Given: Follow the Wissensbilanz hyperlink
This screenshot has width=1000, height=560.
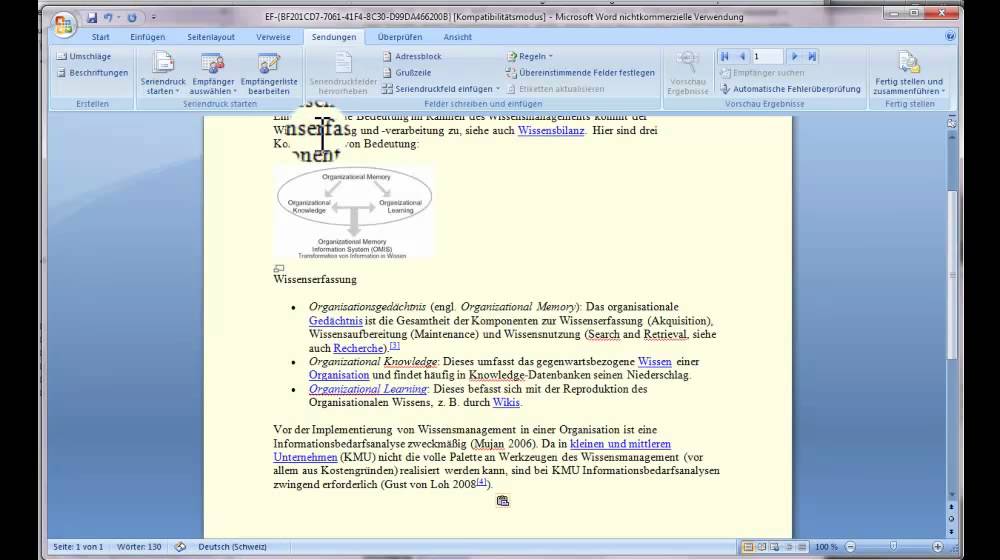Looking at the screenshot, I should (x=551, y=130).
